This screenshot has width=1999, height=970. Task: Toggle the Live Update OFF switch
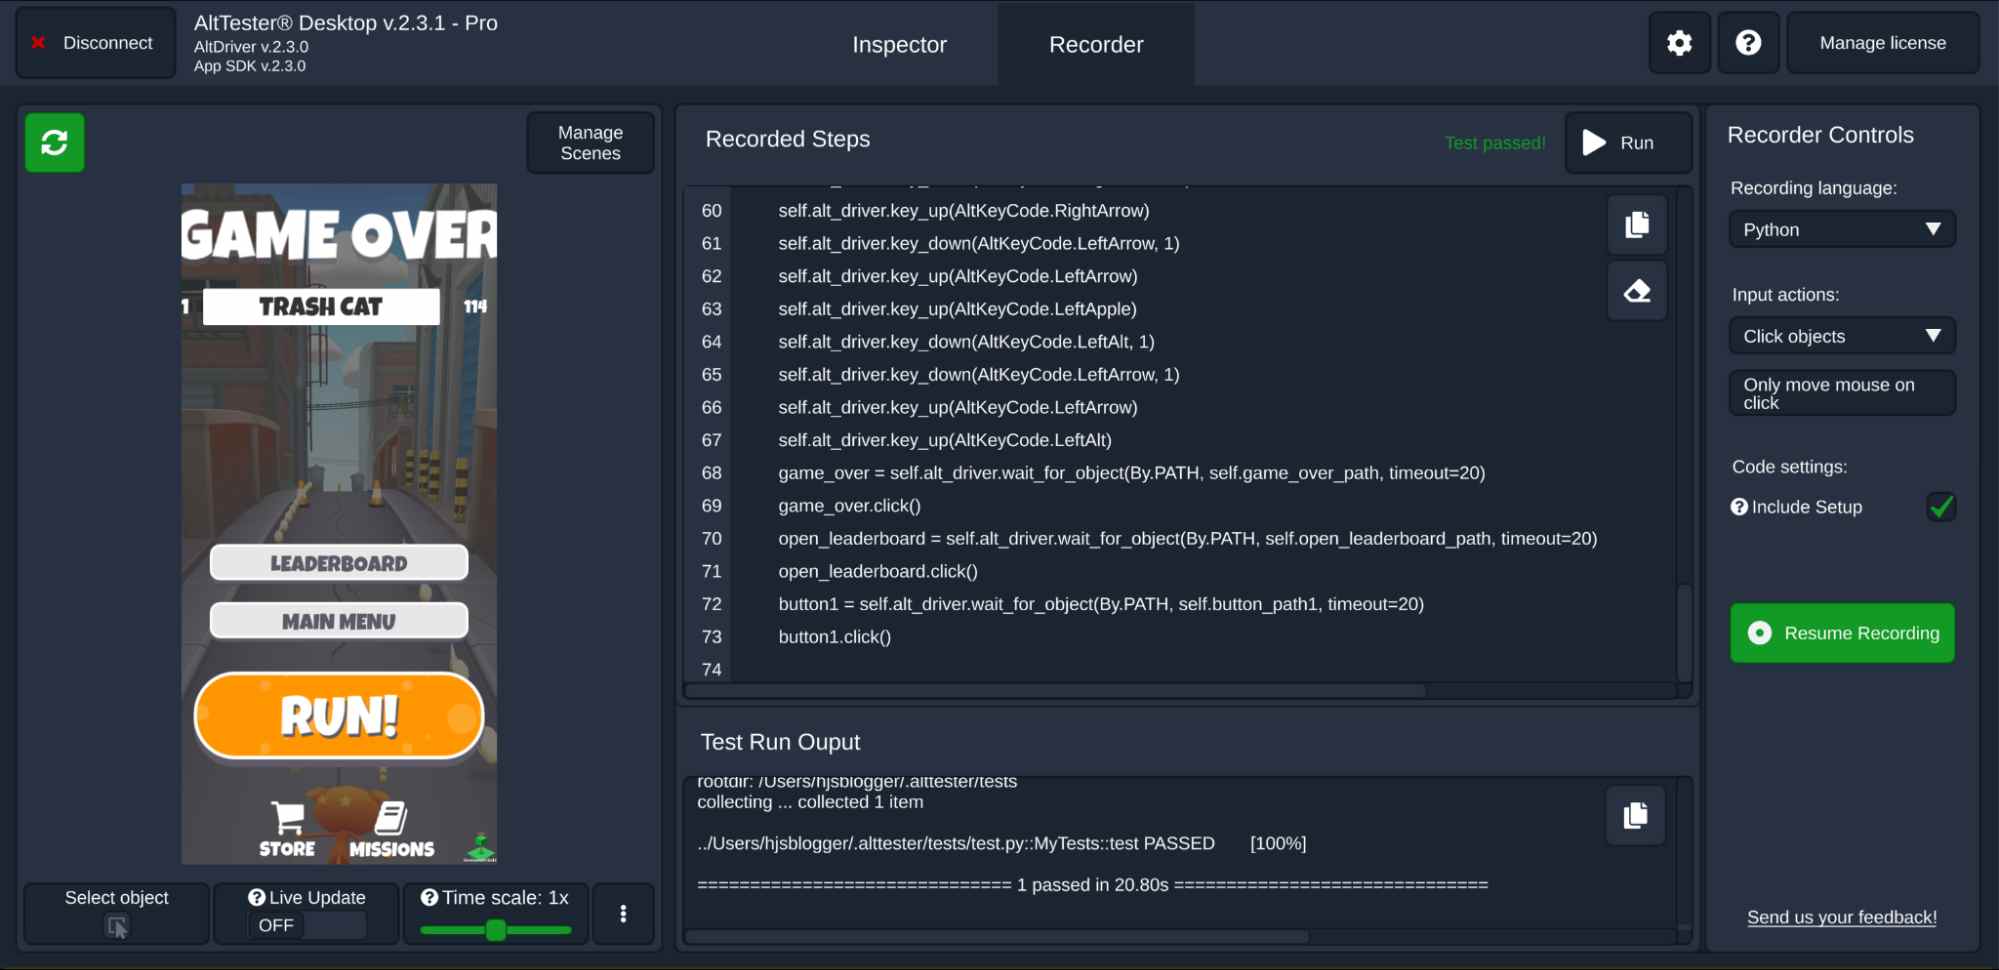click(307, 925)
